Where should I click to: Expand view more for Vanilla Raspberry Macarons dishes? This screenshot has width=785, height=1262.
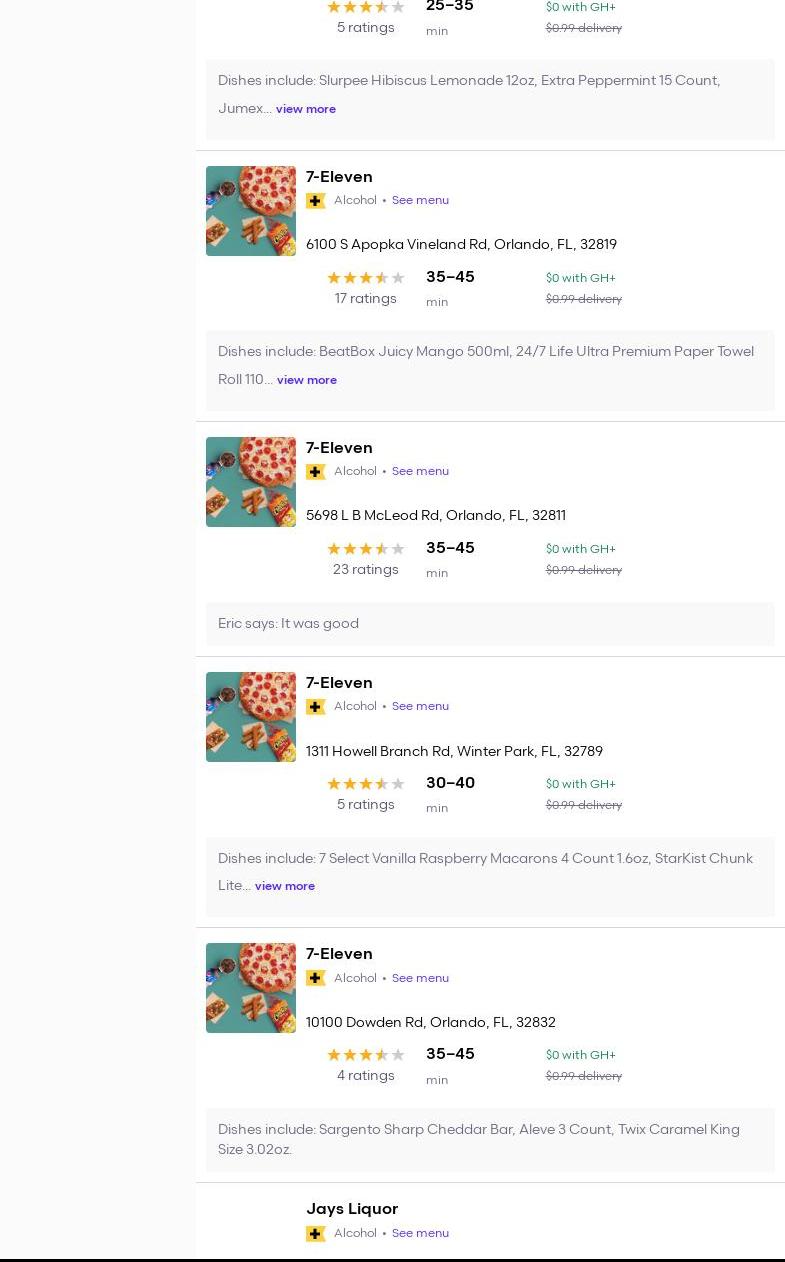pyautogui.click(x=284, y=886)
